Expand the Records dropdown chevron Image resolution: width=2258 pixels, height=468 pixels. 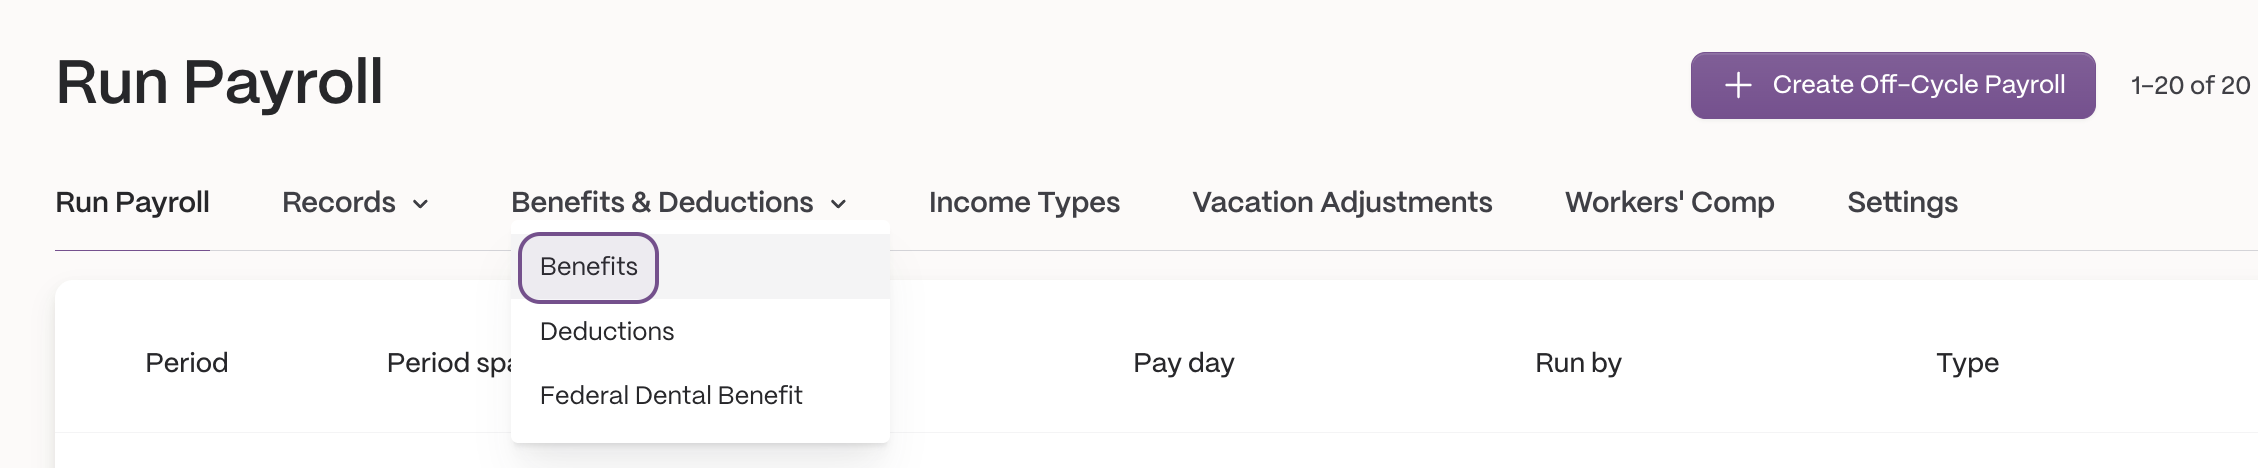click(x=421, y=204)
